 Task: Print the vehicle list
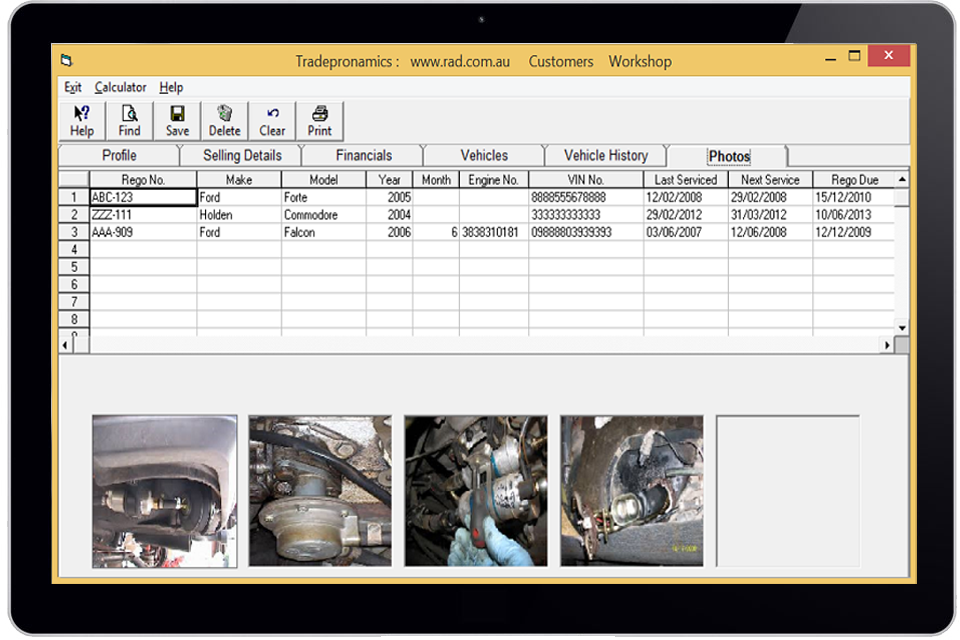319,120
